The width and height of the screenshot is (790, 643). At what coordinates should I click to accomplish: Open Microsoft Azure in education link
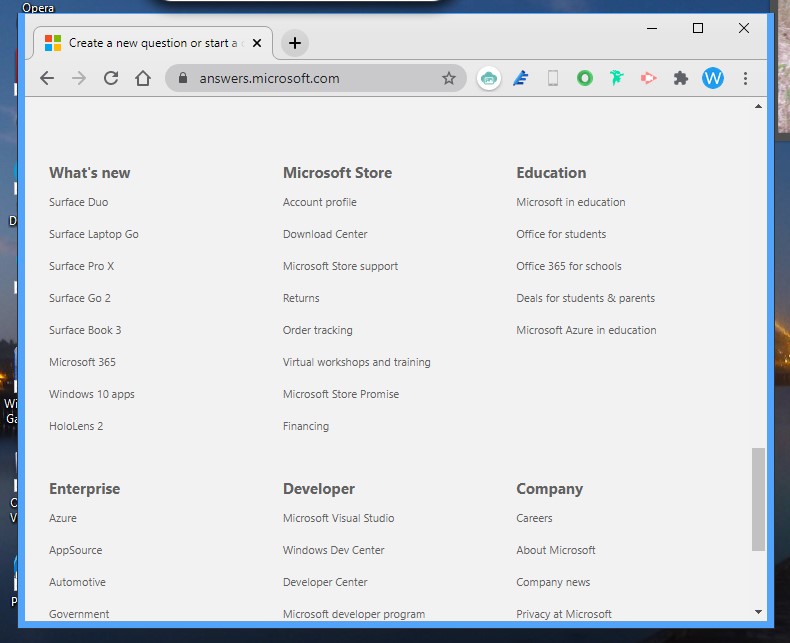tap(586, 330)
